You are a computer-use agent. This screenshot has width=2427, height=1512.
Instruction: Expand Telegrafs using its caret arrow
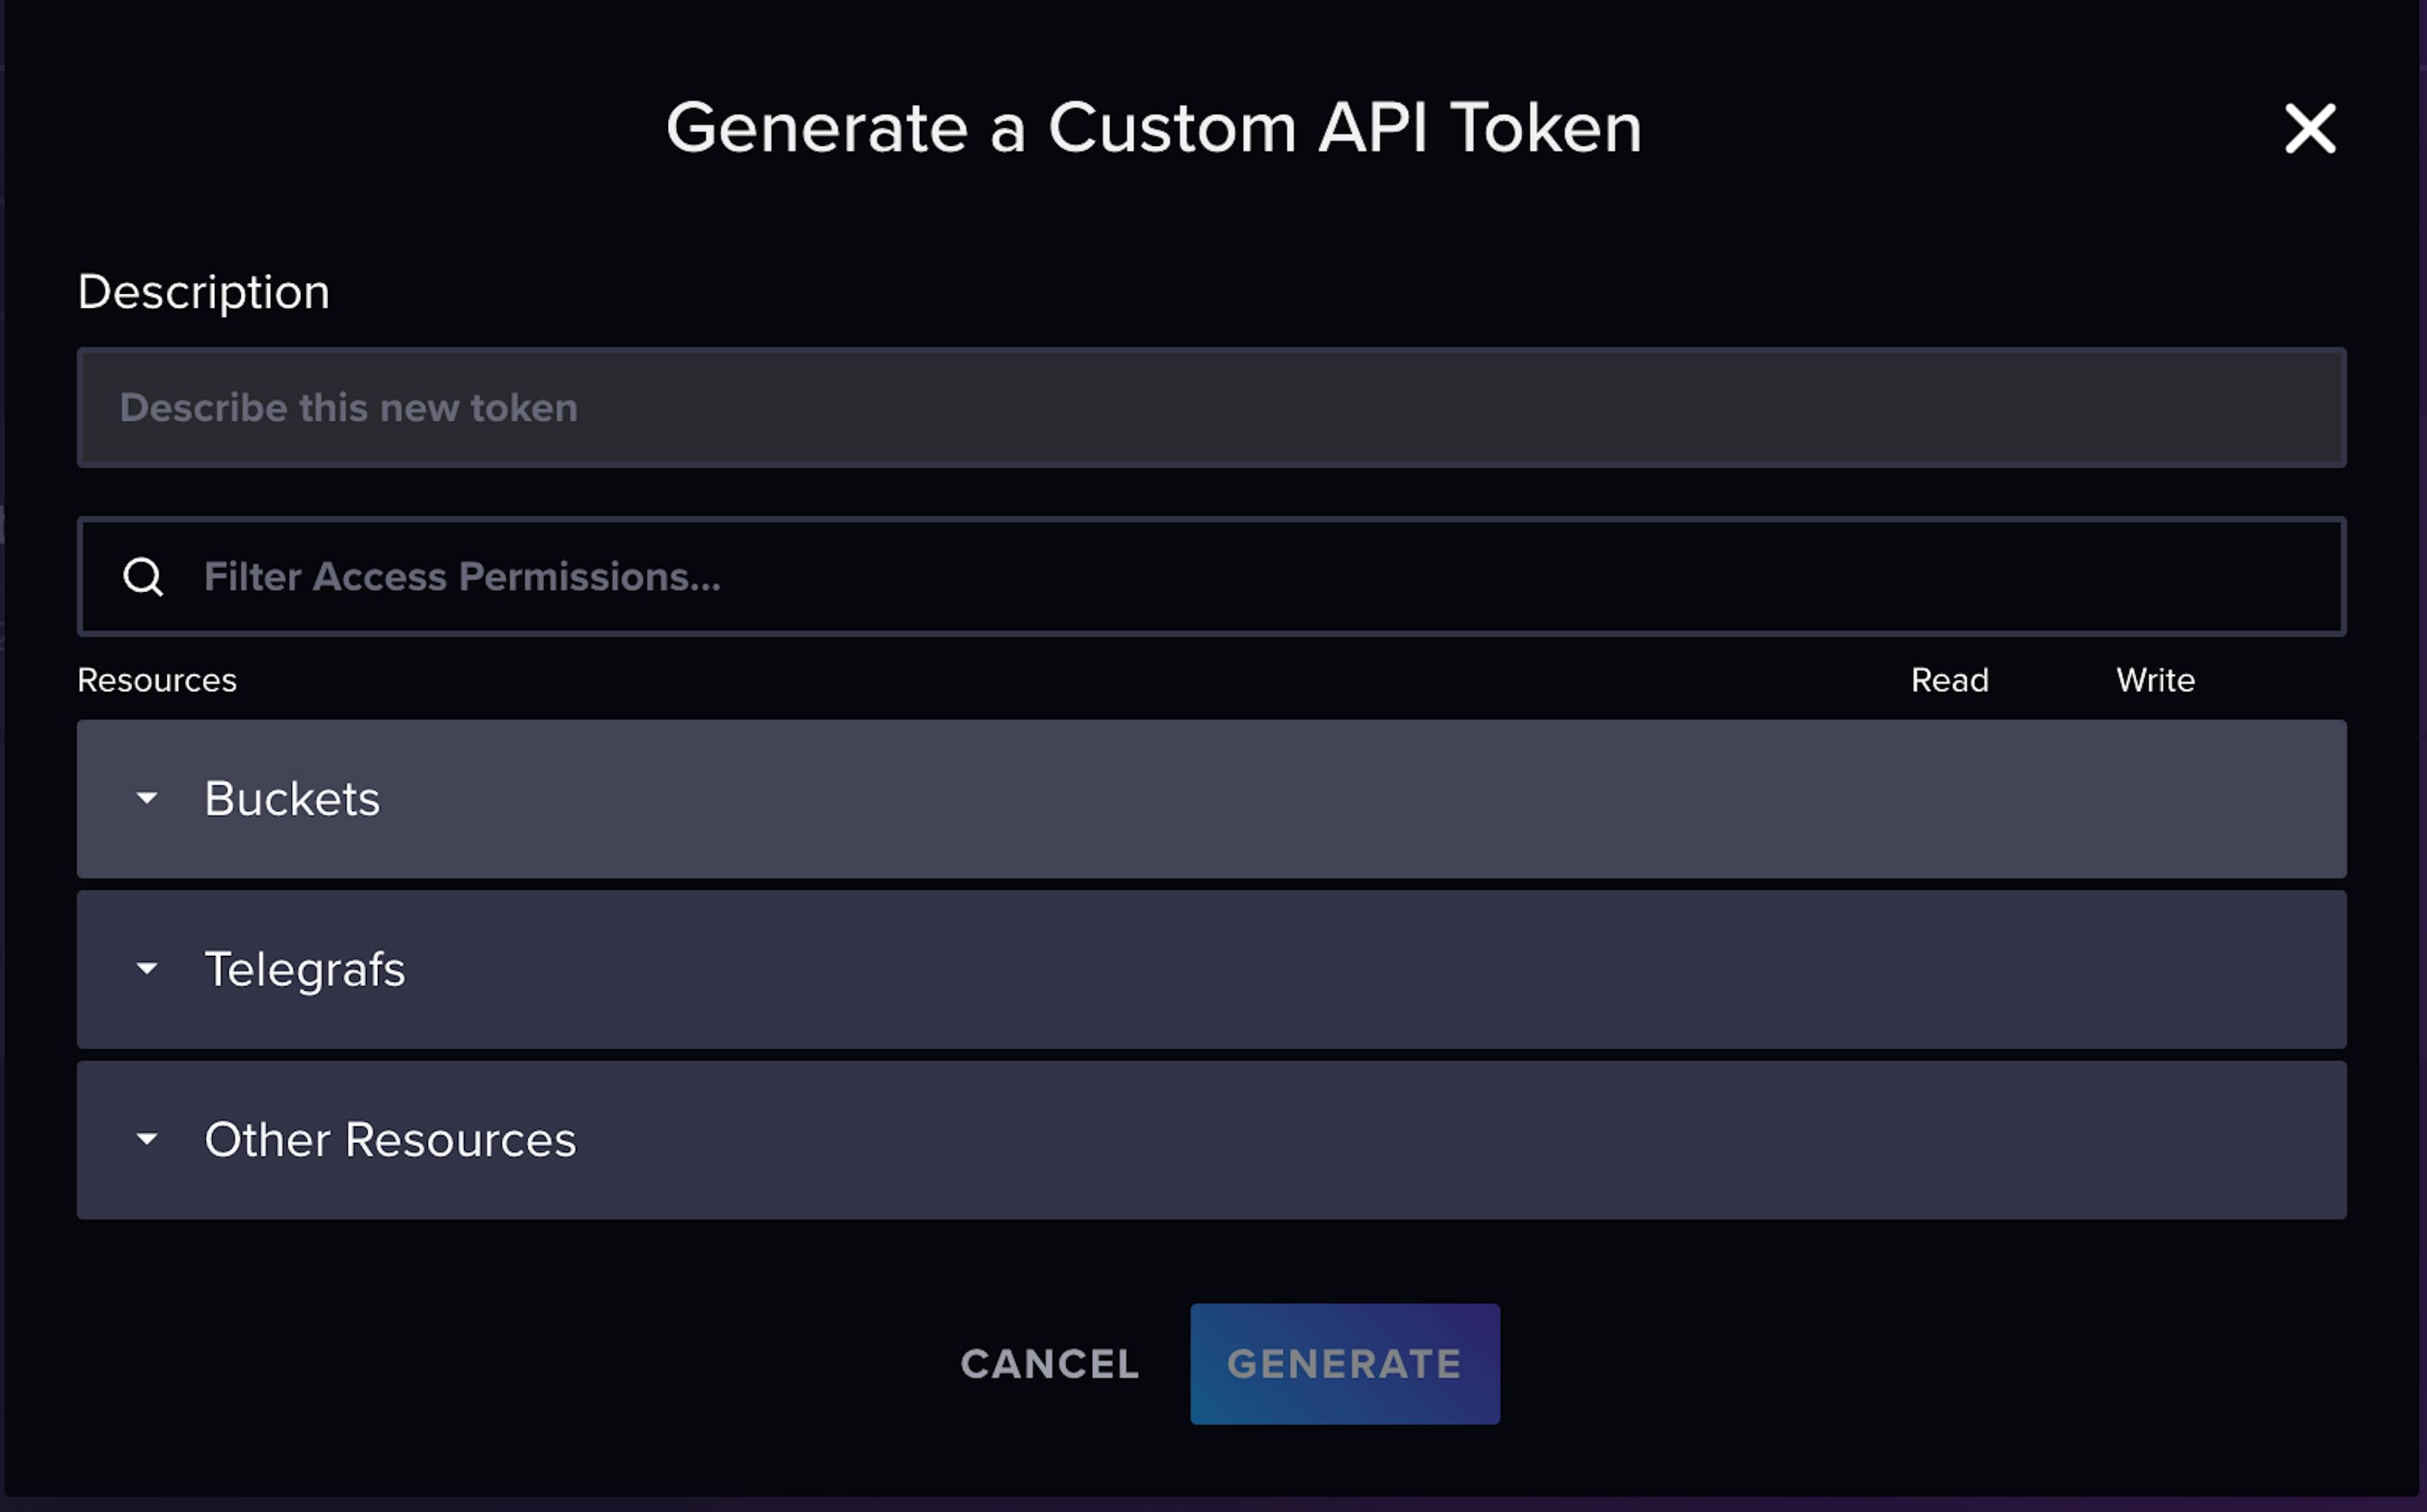point(147,968)
